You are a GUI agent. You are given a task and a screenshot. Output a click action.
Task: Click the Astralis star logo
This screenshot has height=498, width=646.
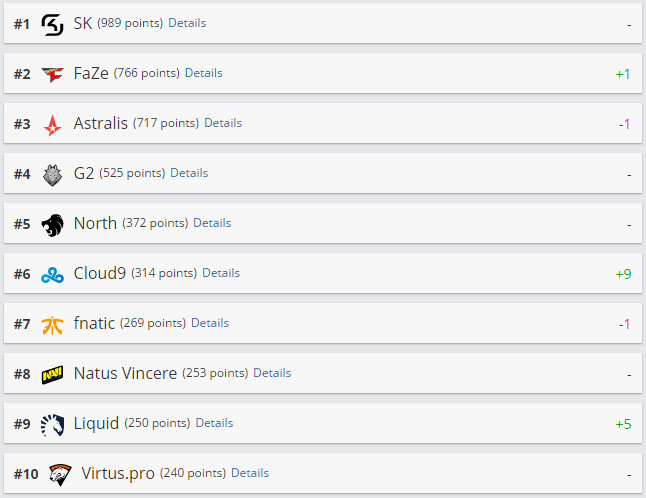click(x=53, y=124)
